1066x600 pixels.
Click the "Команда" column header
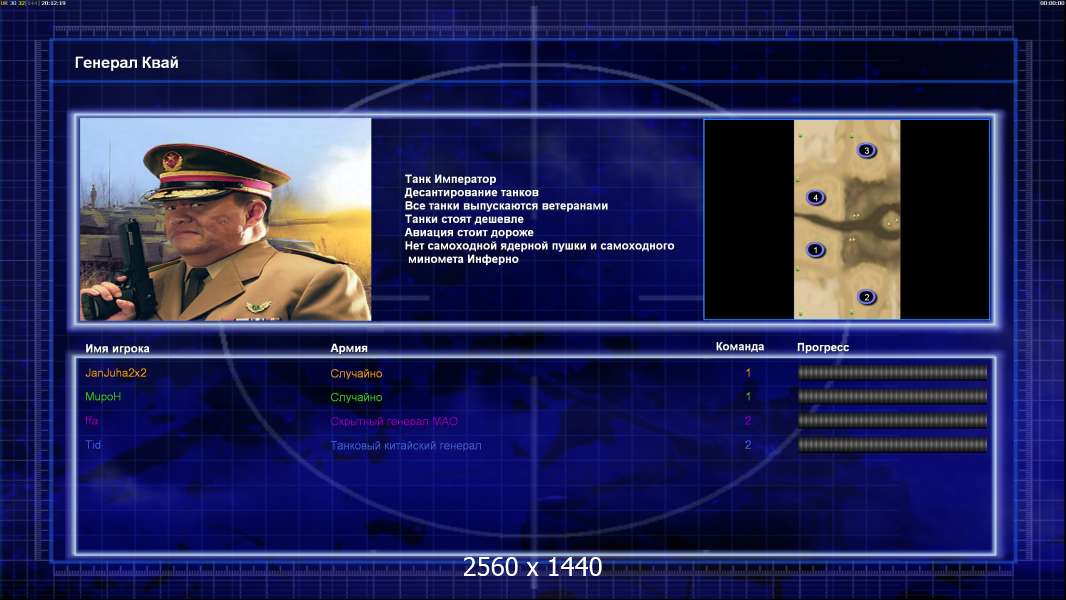740,347
